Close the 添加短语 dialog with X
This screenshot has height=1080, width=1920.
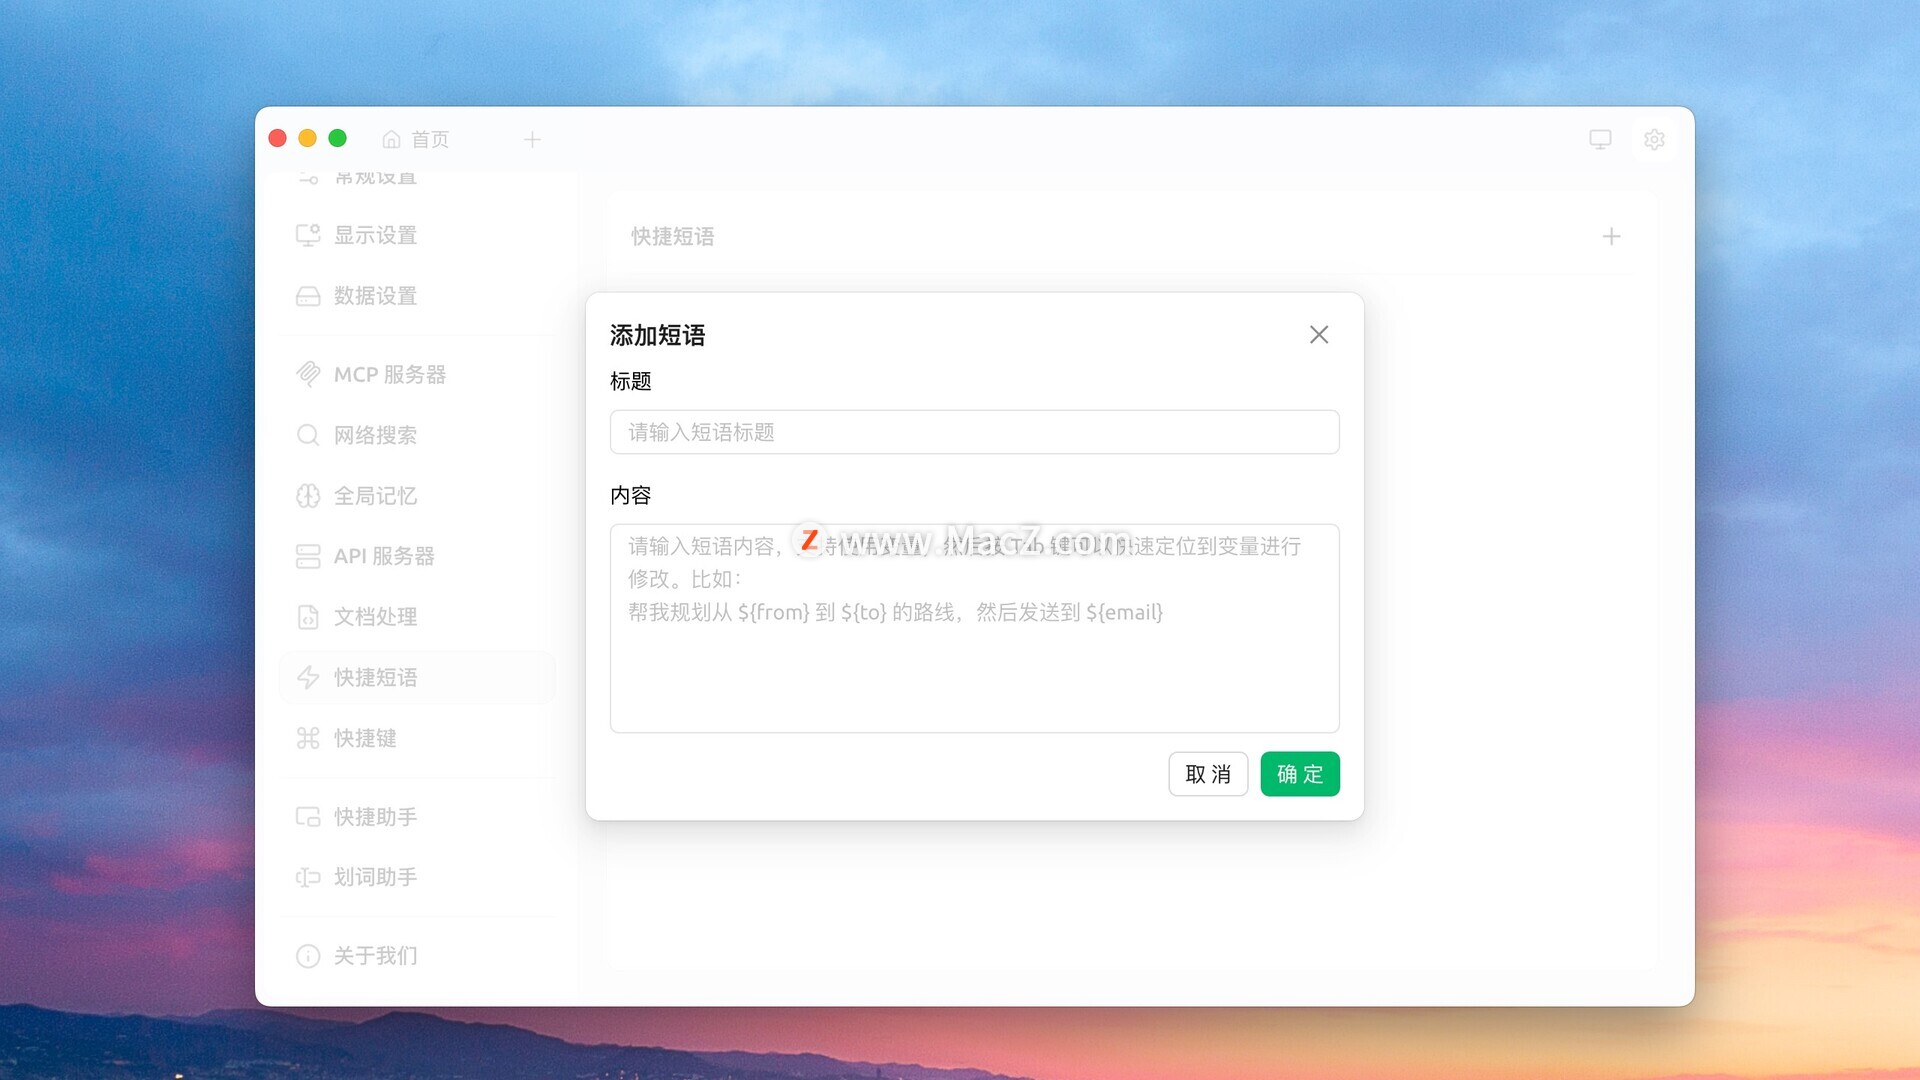[x=1319, y=335]
